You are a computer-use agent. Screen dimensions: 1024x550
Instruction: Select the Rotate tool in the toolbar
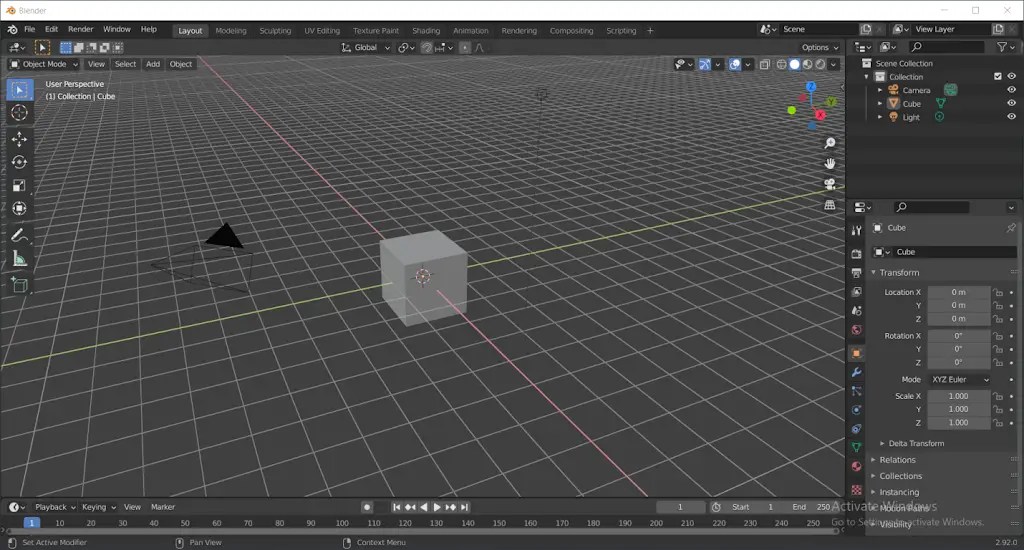[19, 162]
